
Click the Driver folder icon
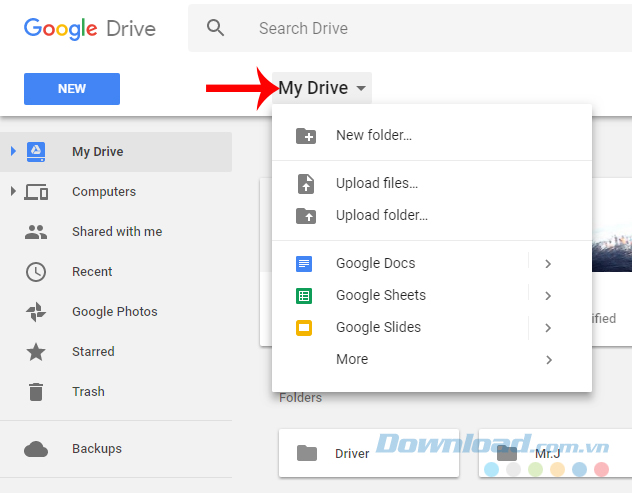[x=307, y=453]
